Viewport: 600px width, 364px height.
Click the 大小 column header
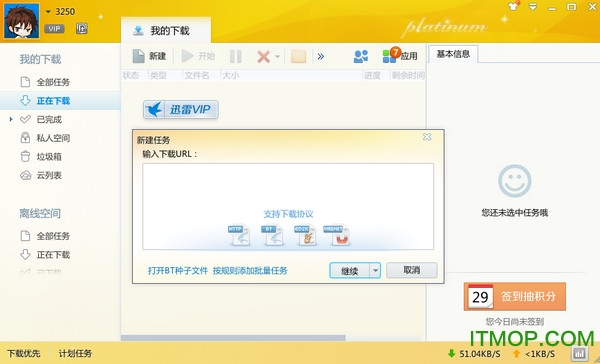click(230, 75)
